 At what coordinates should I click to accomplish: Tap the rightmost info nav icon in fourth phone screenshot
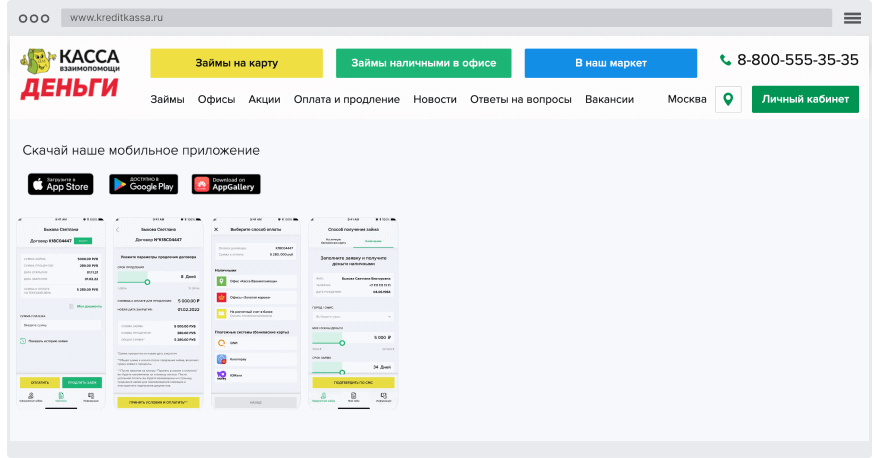(x=383, y=397)
